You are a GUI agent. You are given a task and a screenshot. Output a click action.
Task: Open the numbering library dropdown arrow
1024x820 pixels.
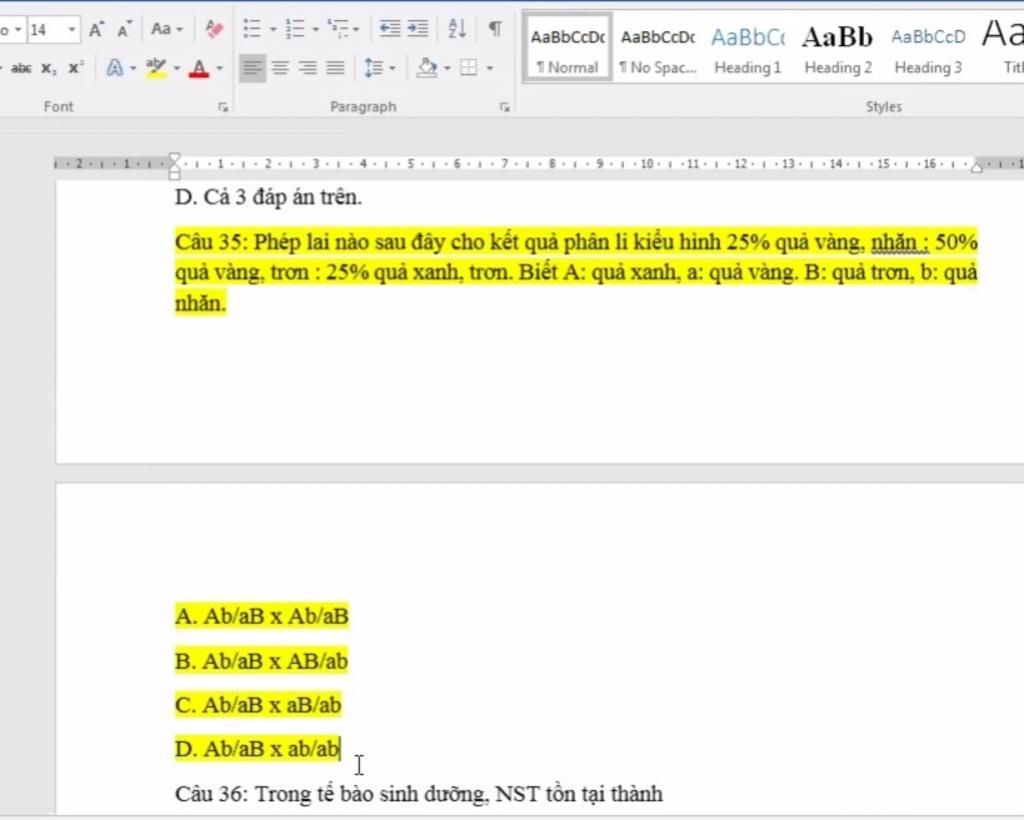click(315, 29)
